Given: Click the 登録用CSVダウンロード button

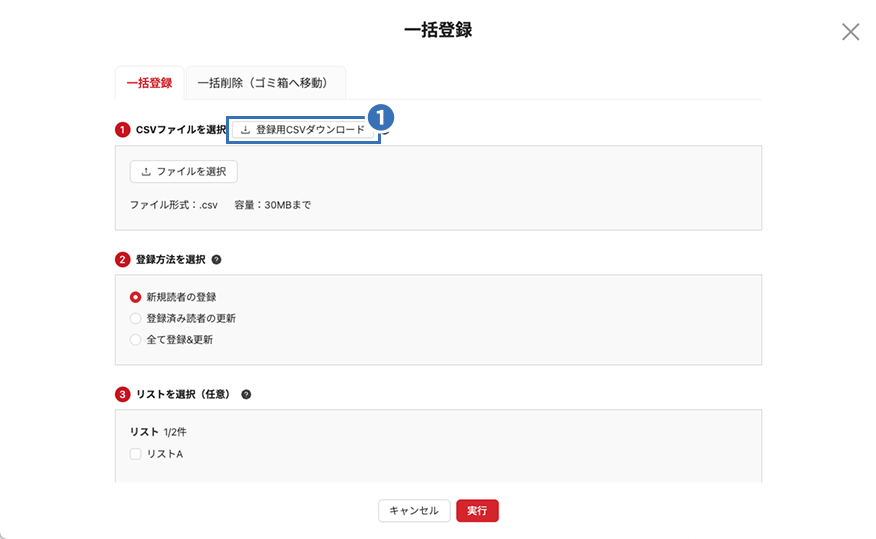Looking at the screenshot, I should point(304,130).
